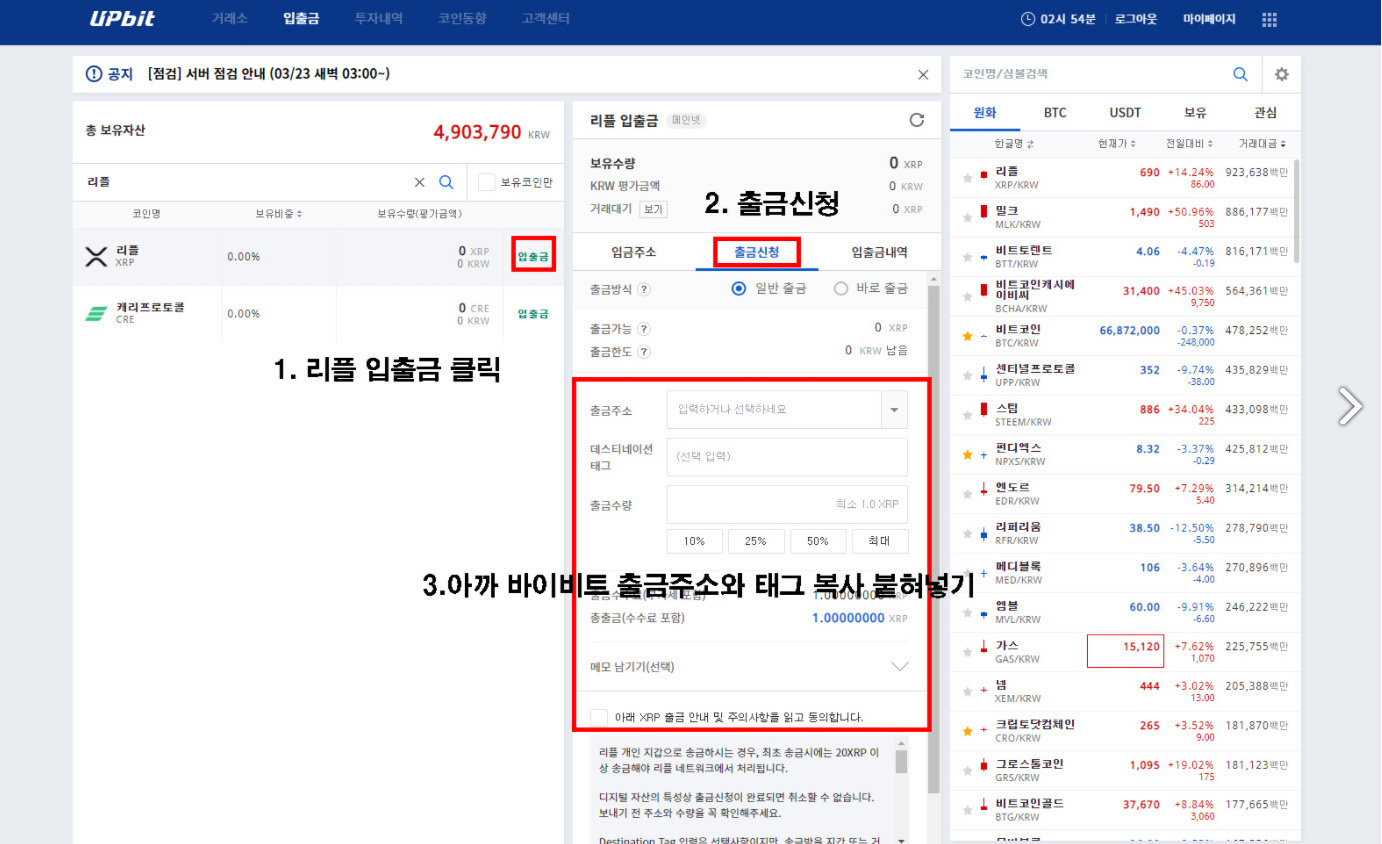Toggle favorite star for 크립토닷컴체인
Viewport: 1382px width, 844px height.
(967, 731)
